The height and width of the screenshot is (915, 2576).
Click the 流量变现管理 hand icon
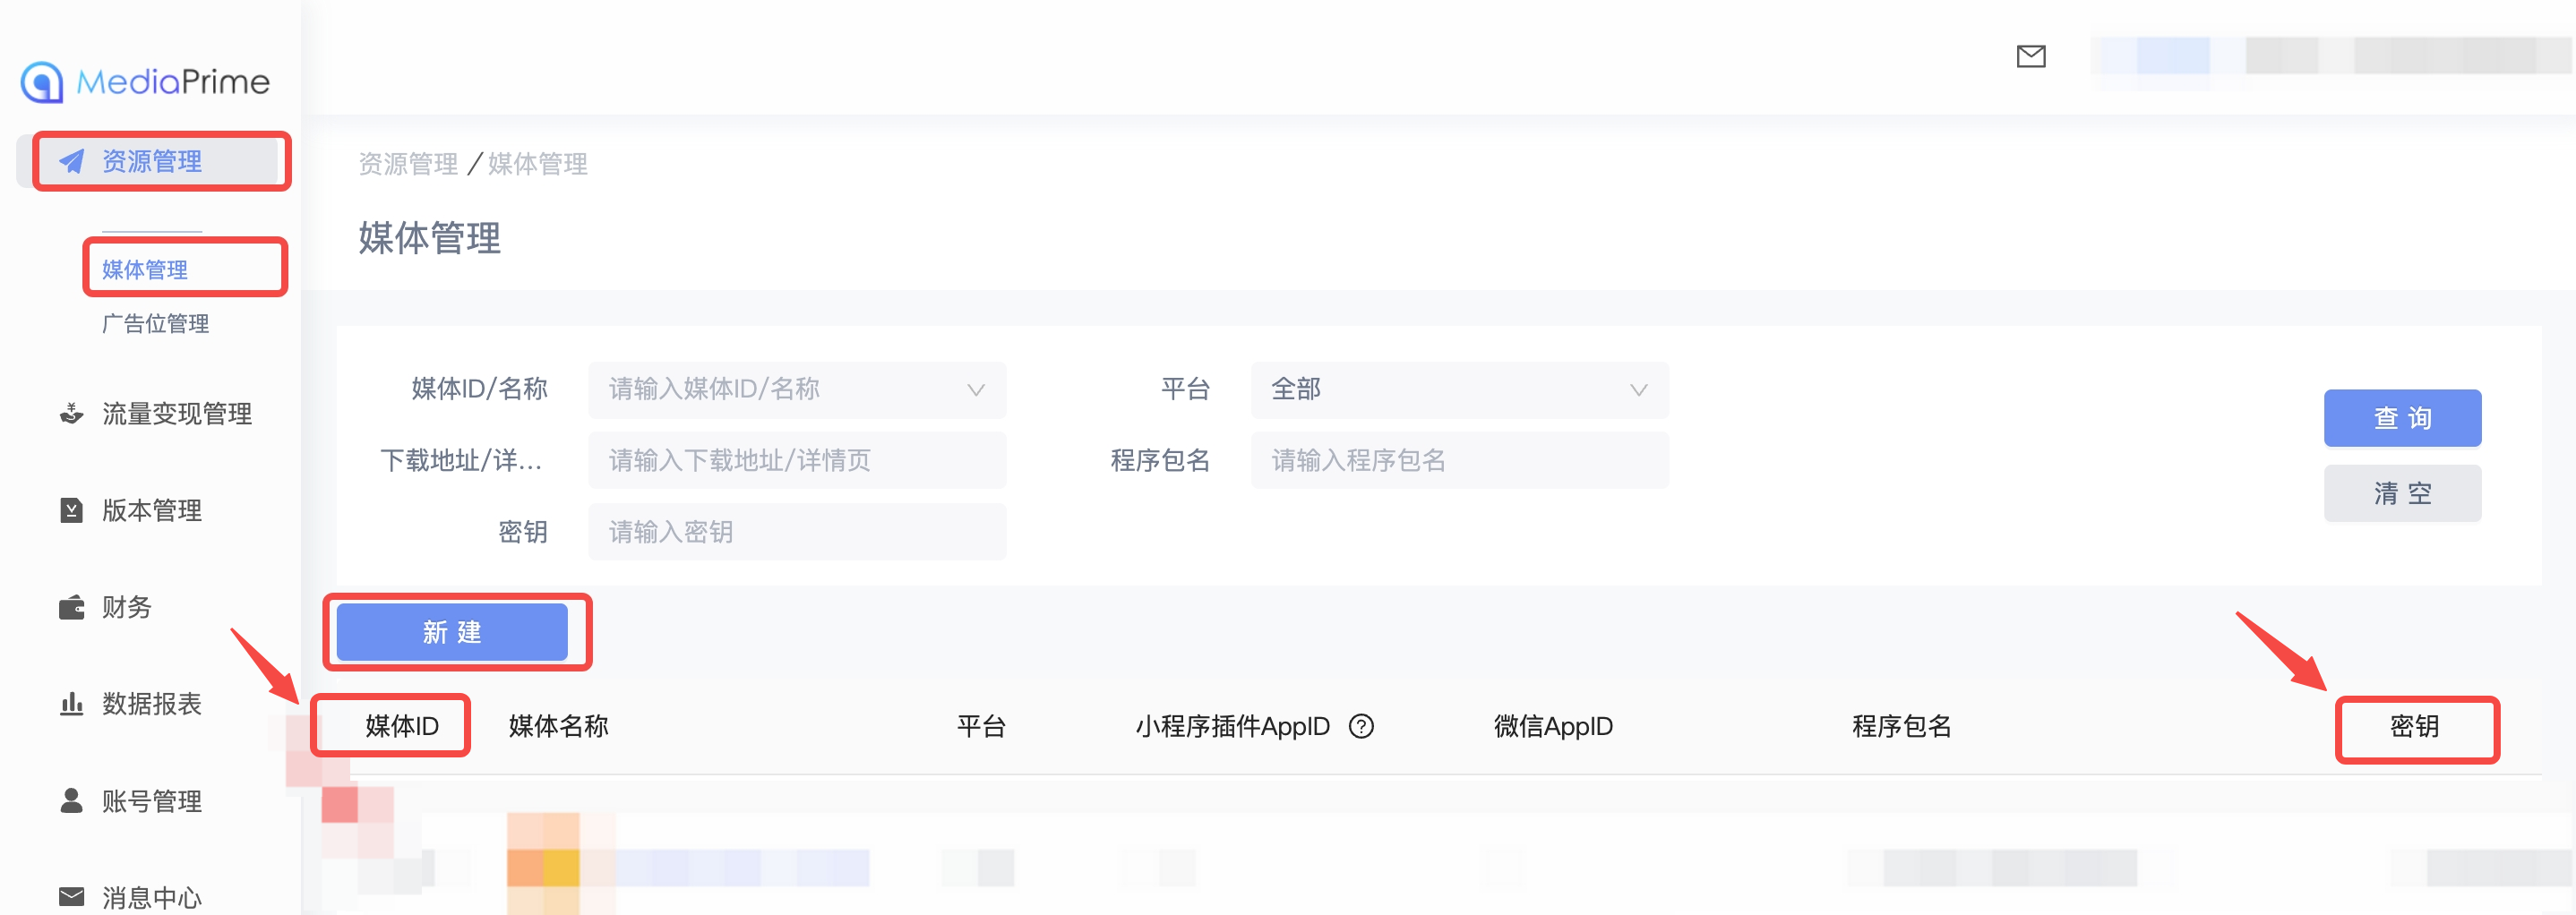pyautogui.click(x=71, y=413)
